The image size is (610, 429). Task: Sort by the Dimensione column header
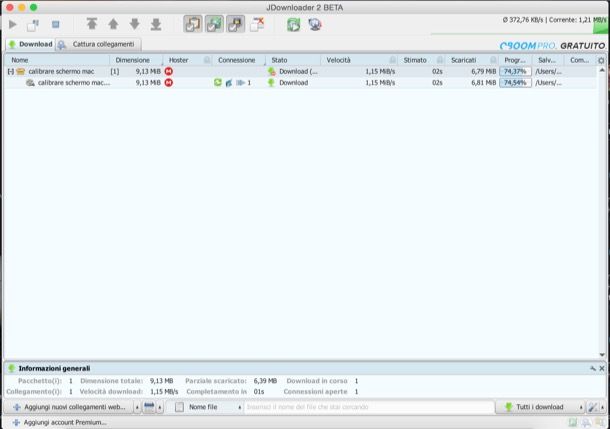pos(136,60)
